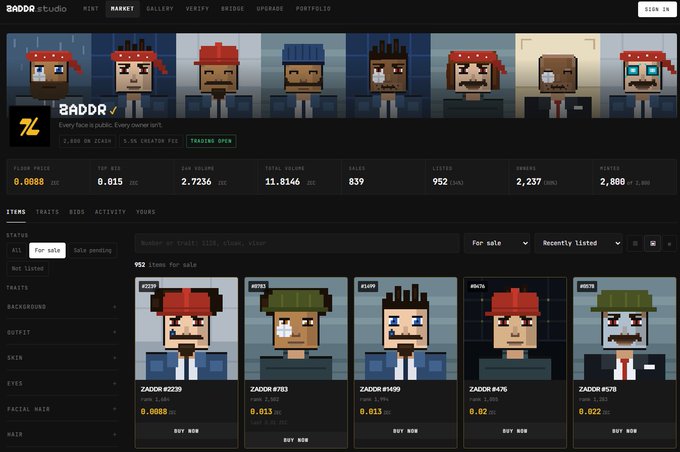Switch to the compact list view icon

coord(669,243)
